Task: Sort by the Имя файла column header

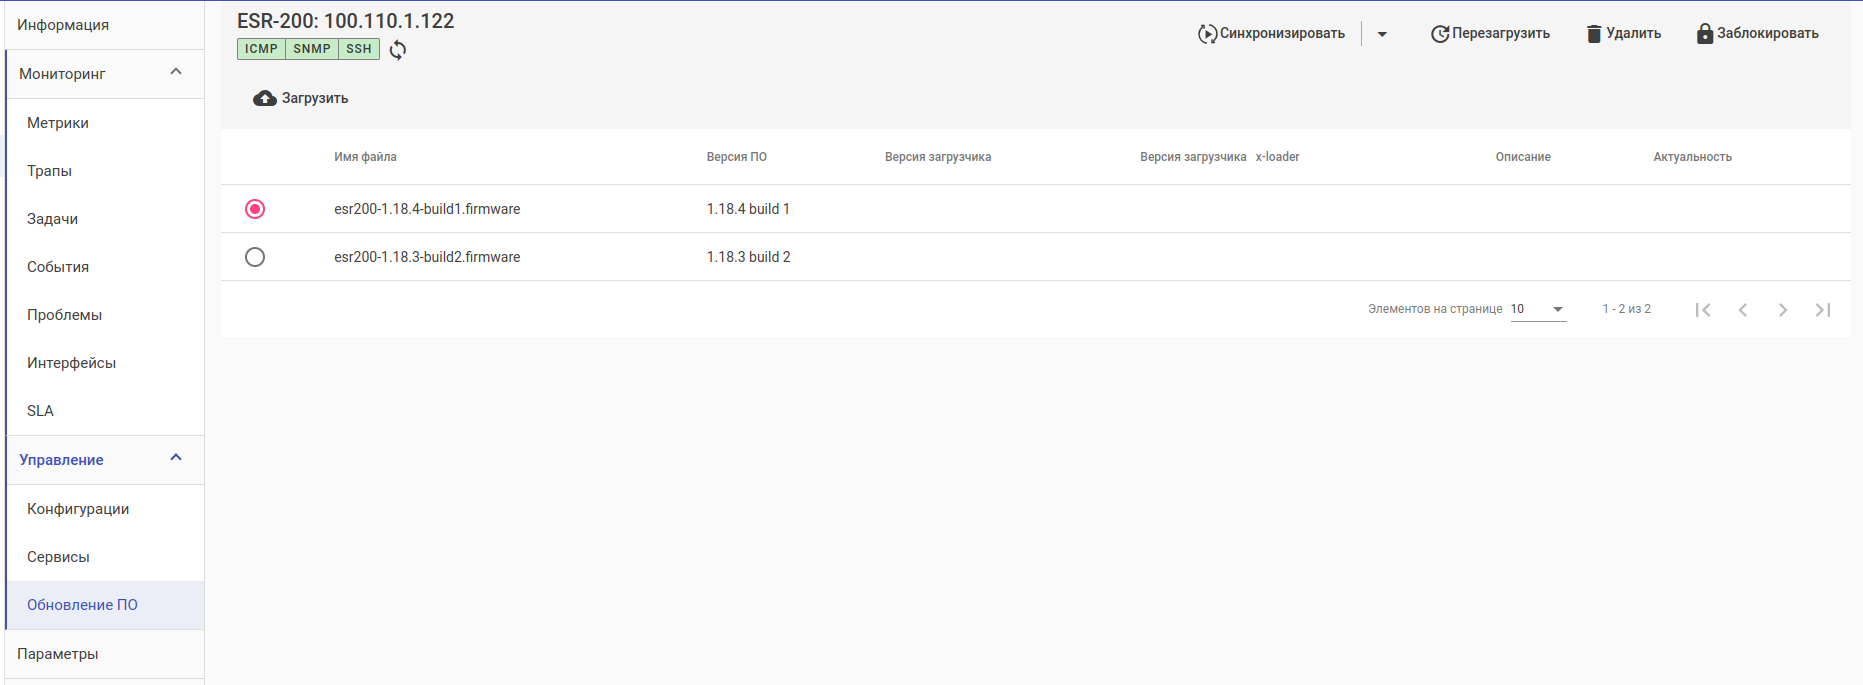Action: click(365, 157)
